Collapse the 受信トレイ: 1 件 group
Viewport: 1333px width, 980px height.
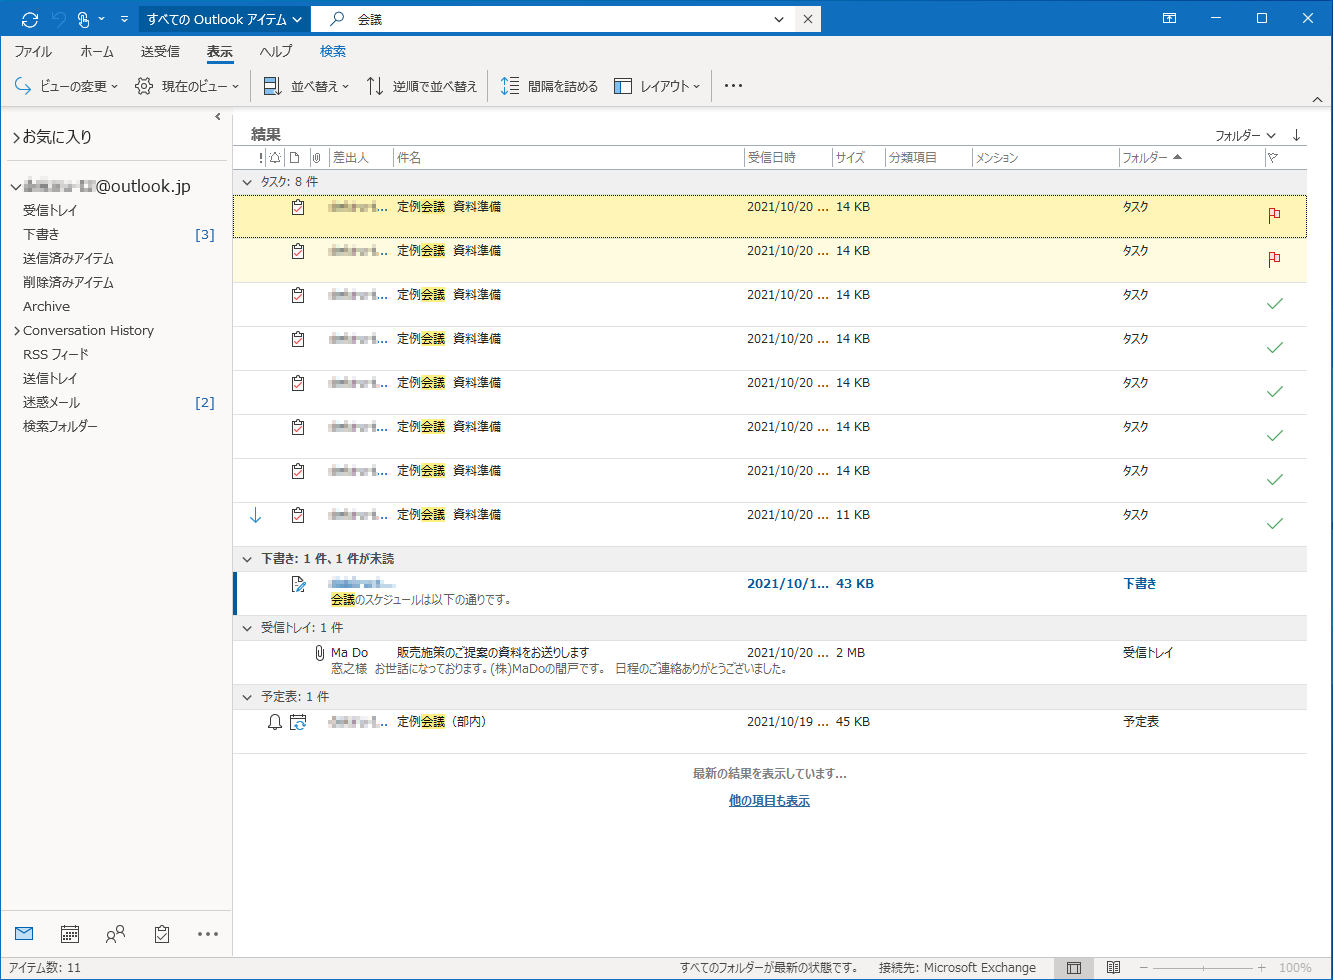[248, 628]
